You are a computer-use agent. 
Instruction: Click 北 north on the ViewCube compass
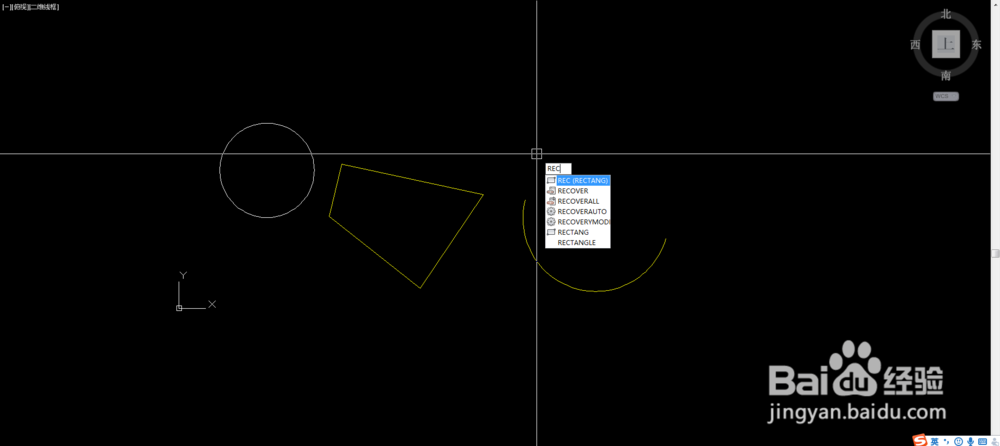946,13
